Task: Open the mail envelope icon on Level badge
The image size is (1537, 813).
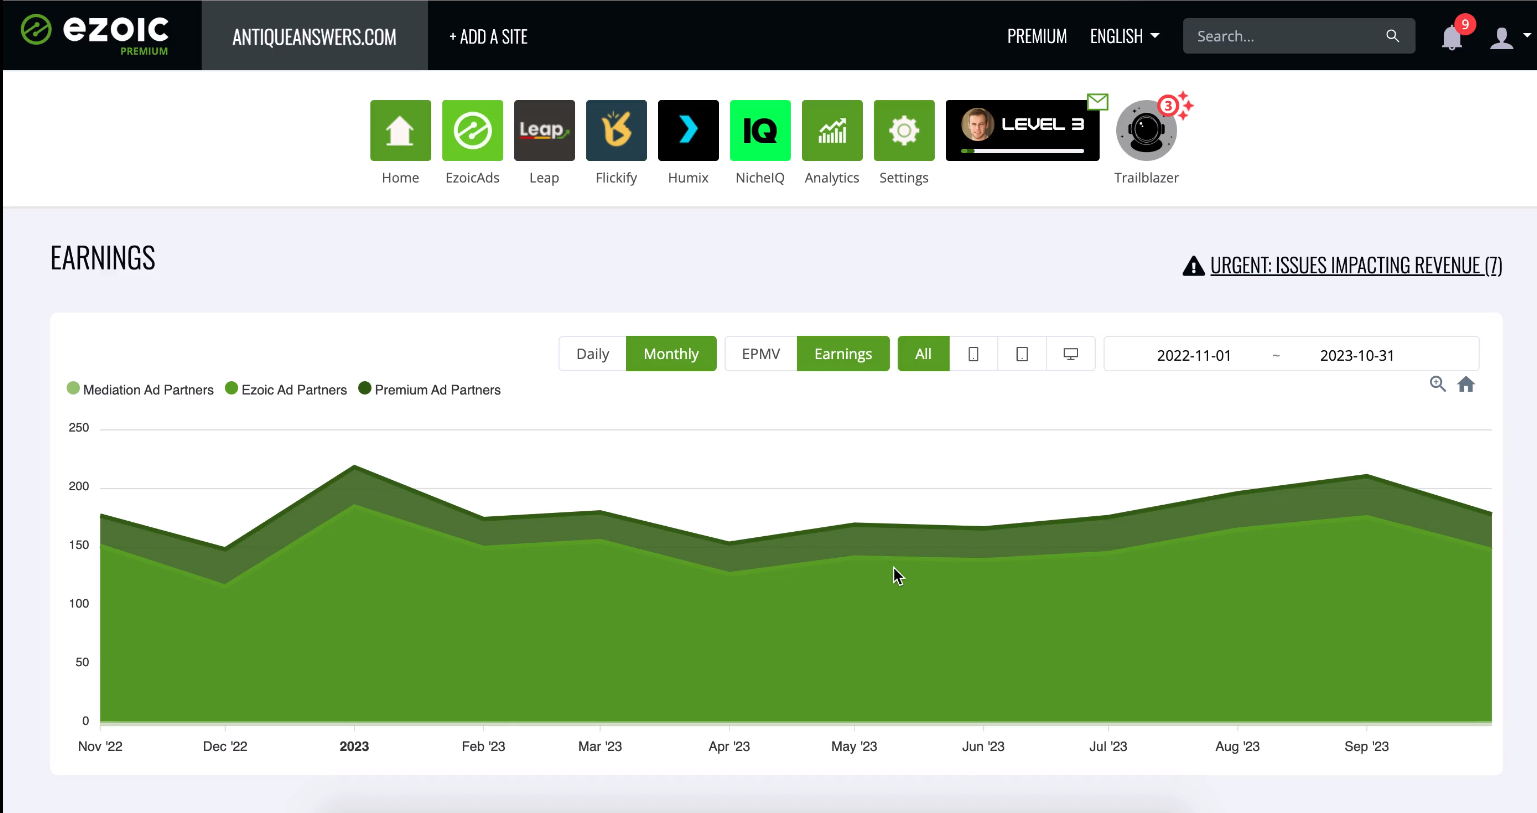Action: coord(1098,101)
